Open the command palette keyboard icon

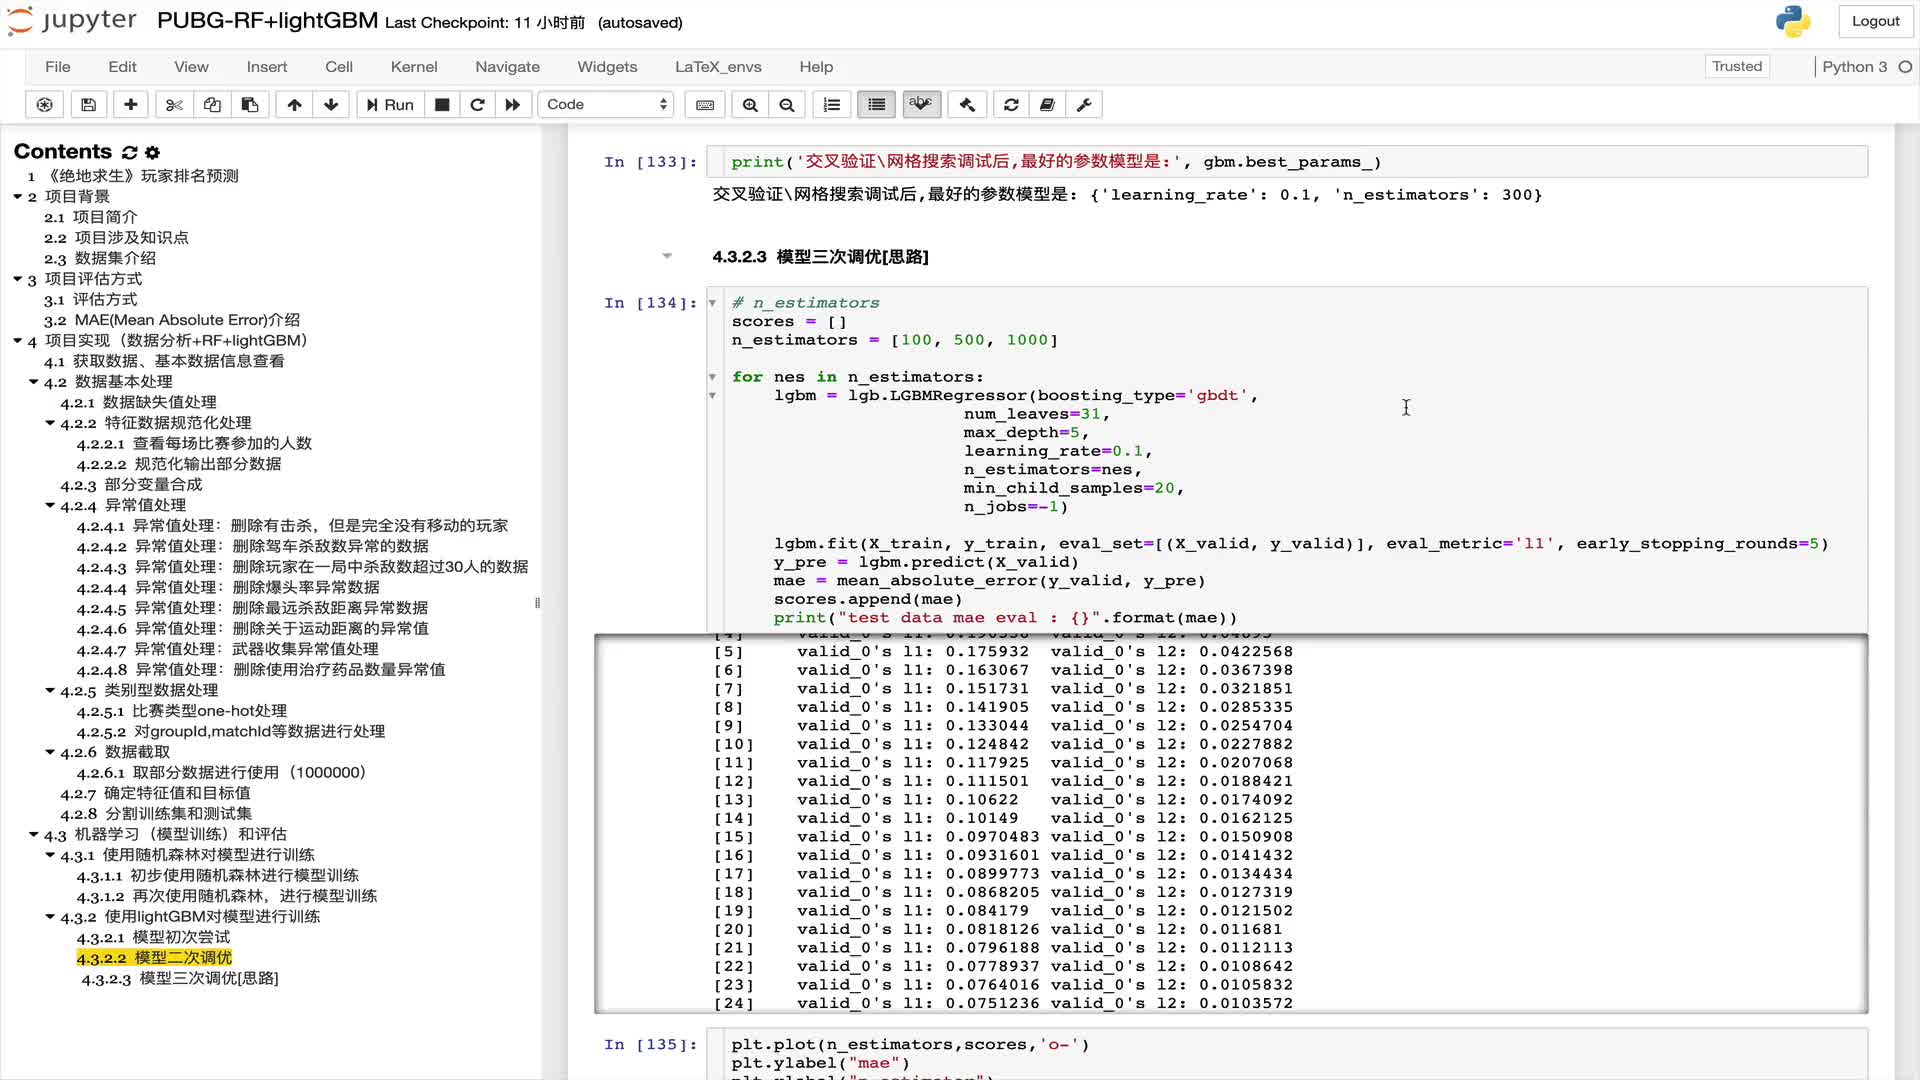click(x=705, y=104)
